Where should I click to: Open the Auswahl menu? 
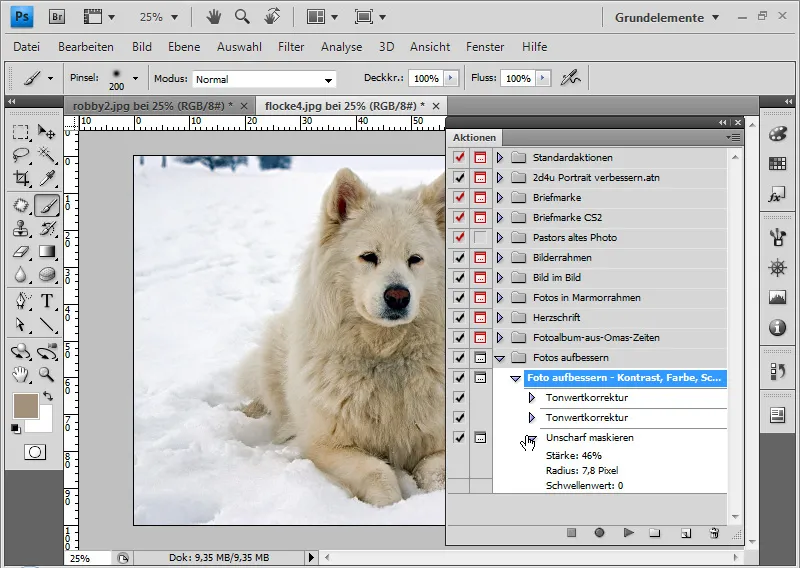239,46
